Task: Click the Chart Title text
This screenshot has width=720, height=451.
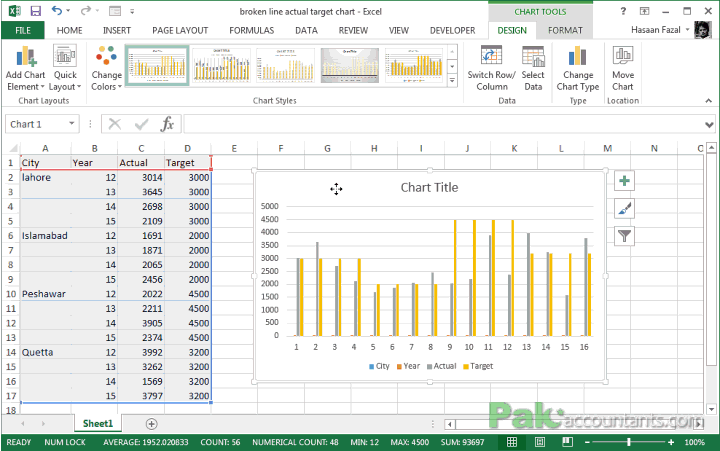Action: (429, 187)
